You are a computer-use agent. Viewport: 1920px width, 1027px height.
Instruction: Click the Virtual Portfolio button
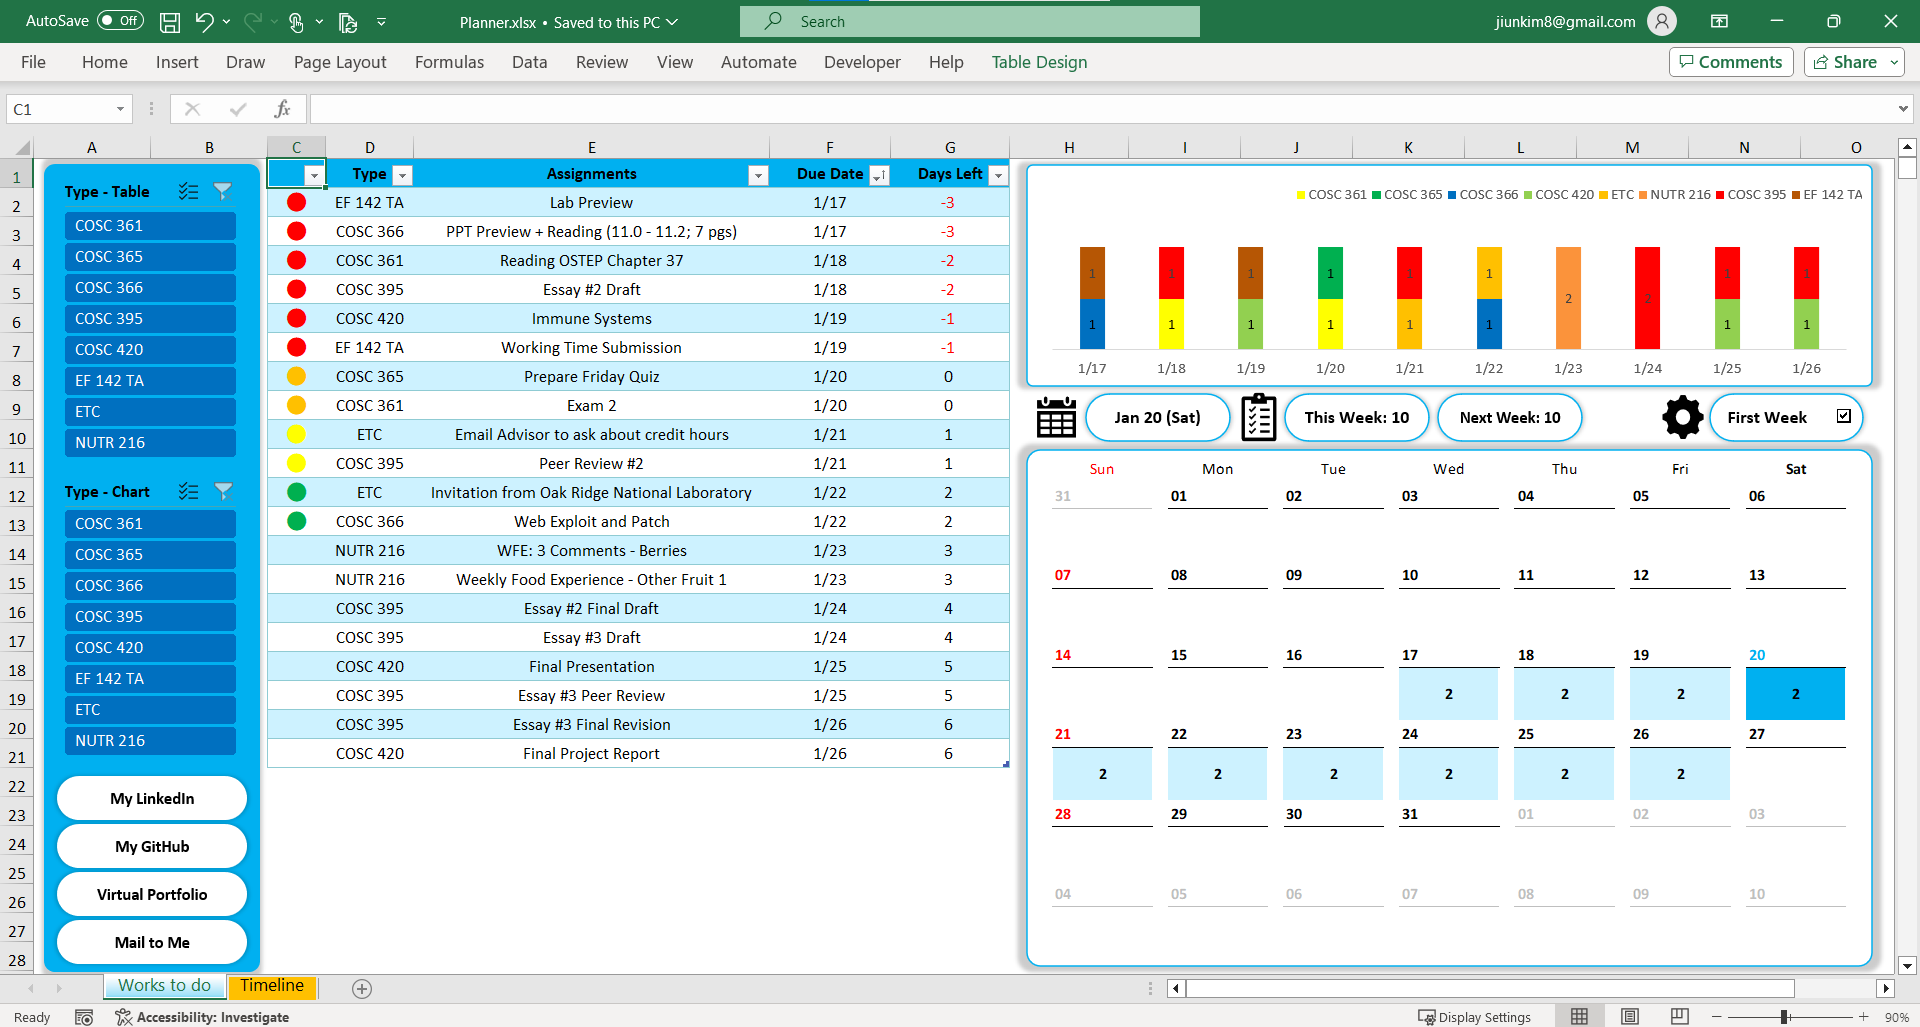click(x=152, y=894)
